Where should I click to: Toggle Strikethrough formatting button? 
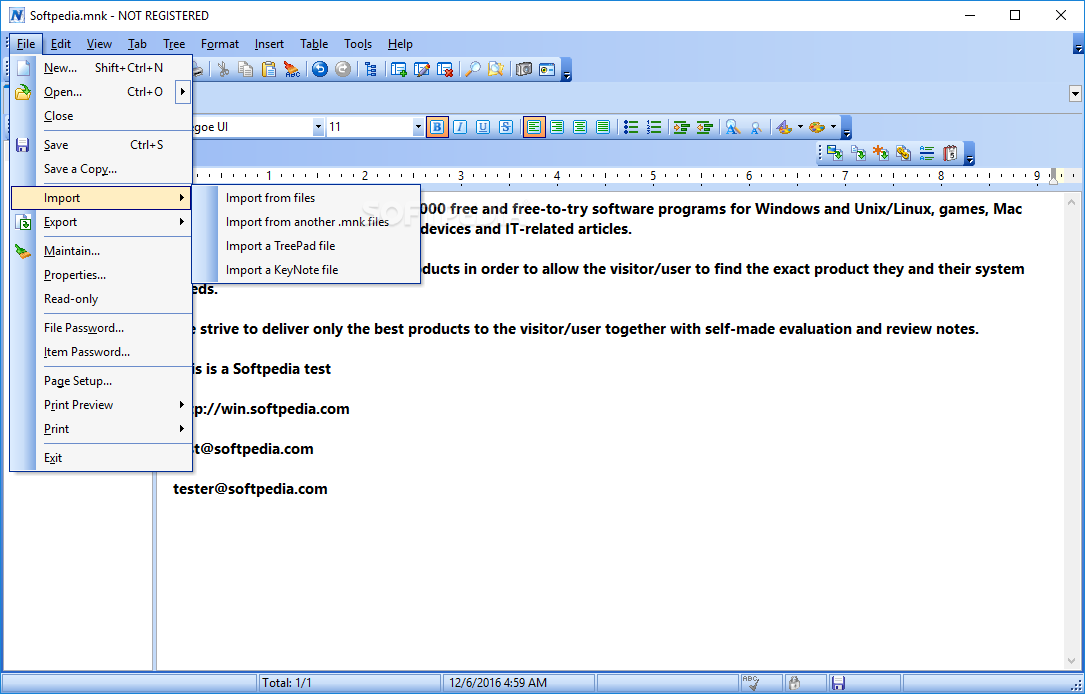pyautogui.click(x=507, y=127)
